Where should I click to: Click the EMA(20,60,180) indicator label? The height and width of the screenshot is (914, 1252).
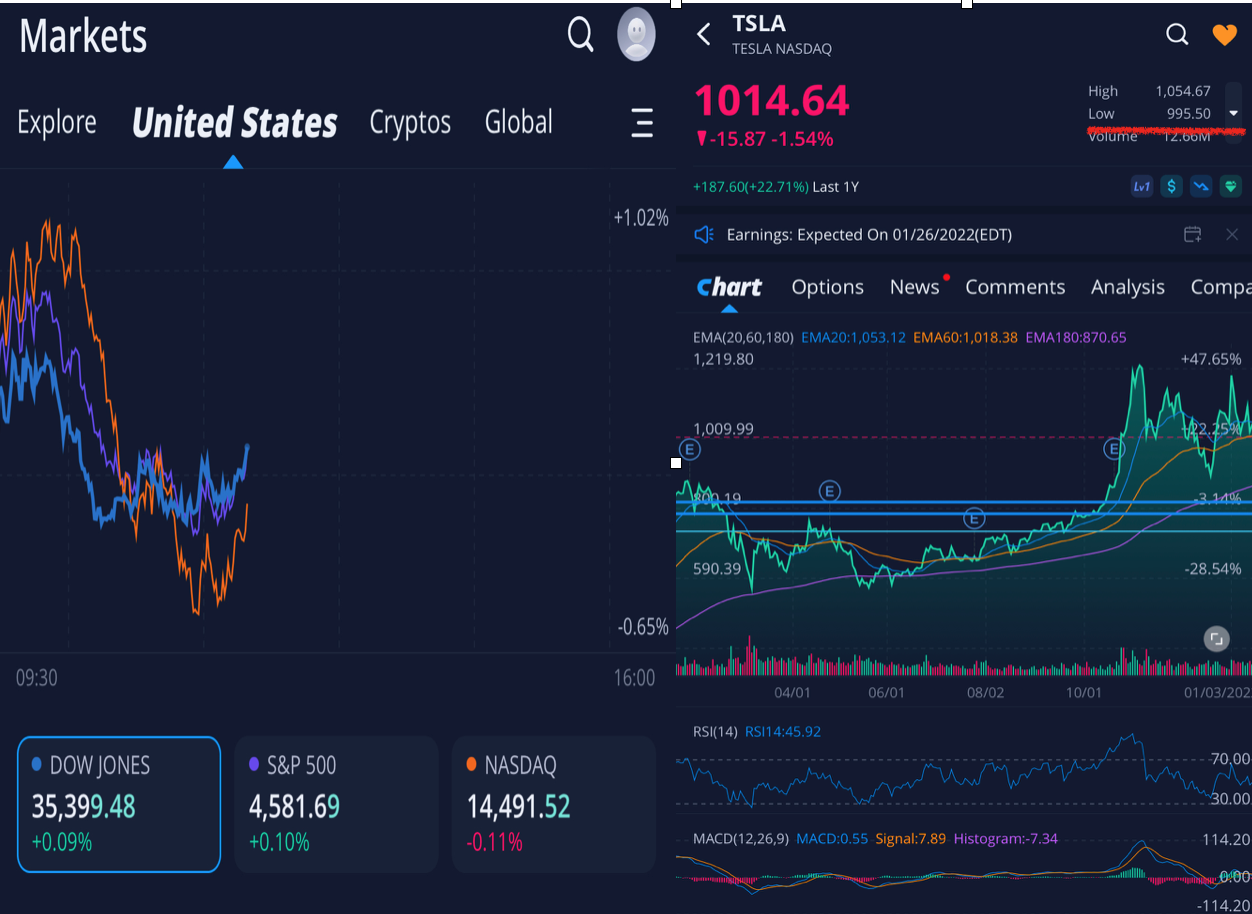pos(742,338)
